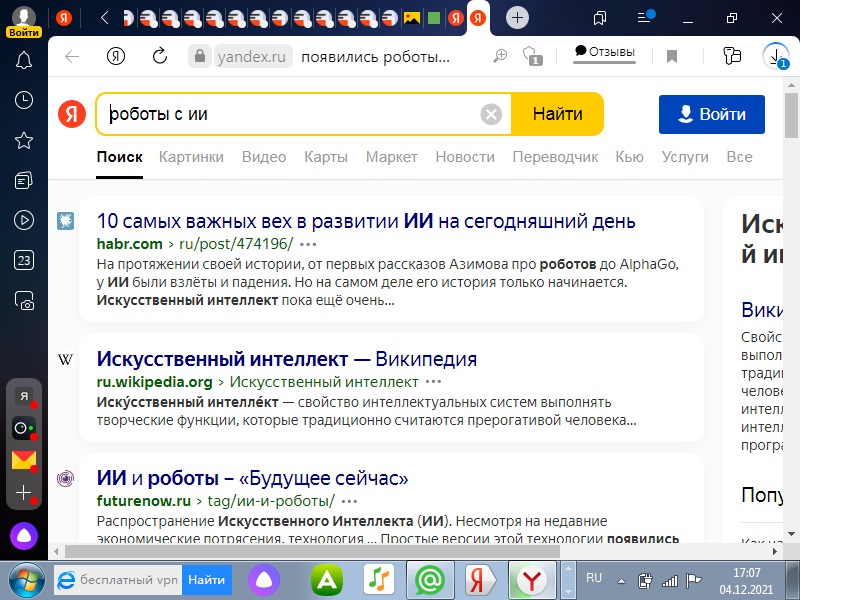Click taskbar Найти search button
Viewport: 845px width, 600px height.
coord(206,580)
